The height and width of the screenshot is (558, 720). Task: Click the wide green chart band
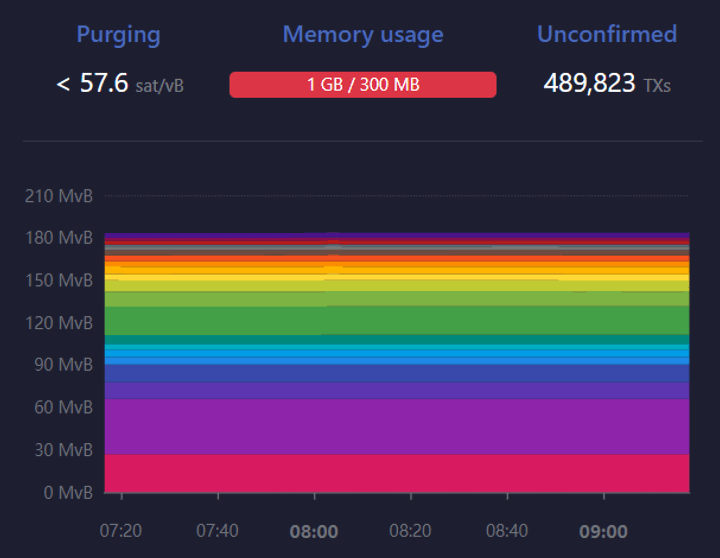click(x=397, y=321)
